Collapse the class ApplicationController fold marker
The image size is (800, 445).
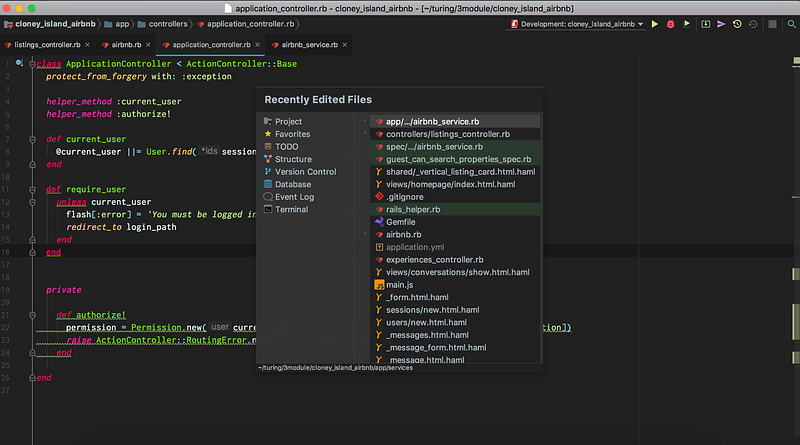tap(34, 63)
